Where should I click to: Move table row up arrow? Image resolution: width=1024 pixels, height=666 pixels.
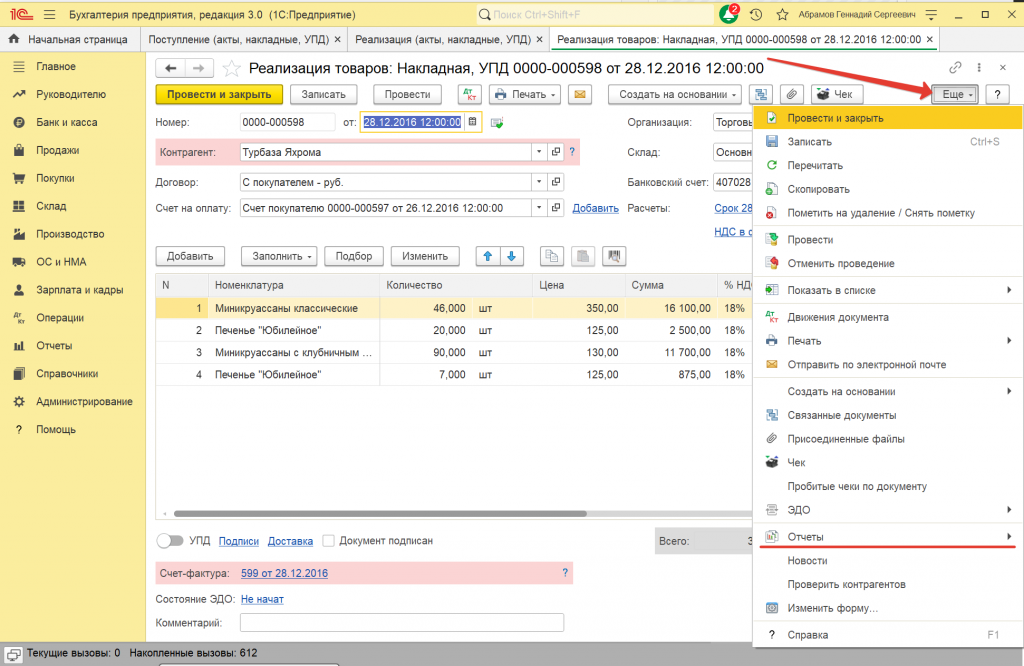(x=488, y=257)
